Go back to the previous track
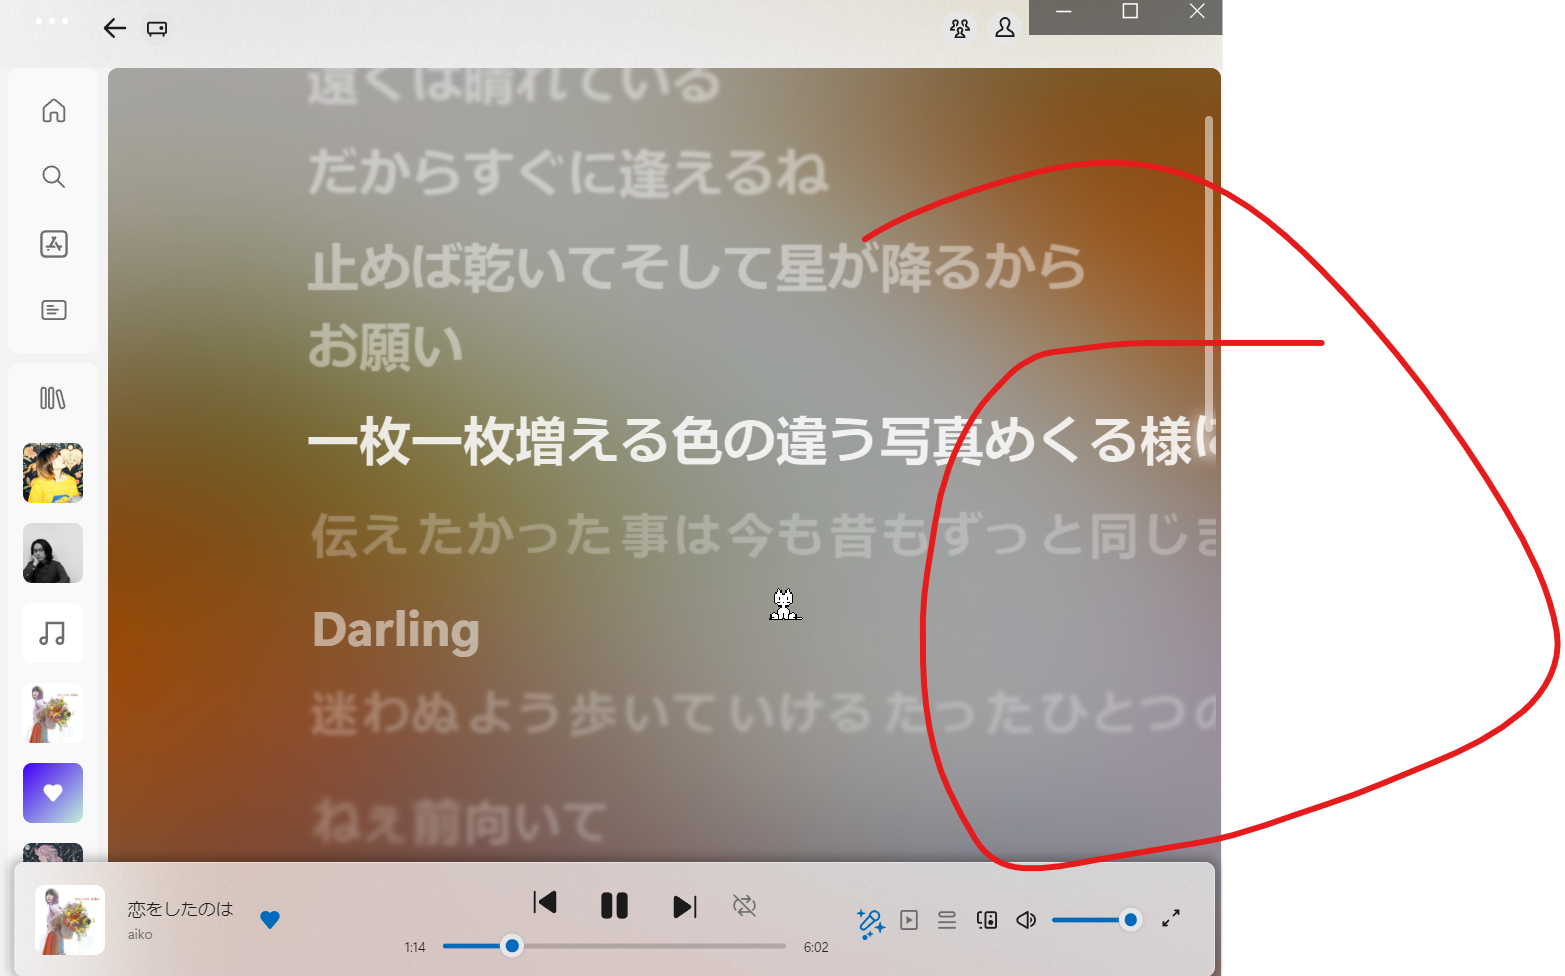Image resolution: width=1565 pixels, height=976 pixels. tap(545, 903)
